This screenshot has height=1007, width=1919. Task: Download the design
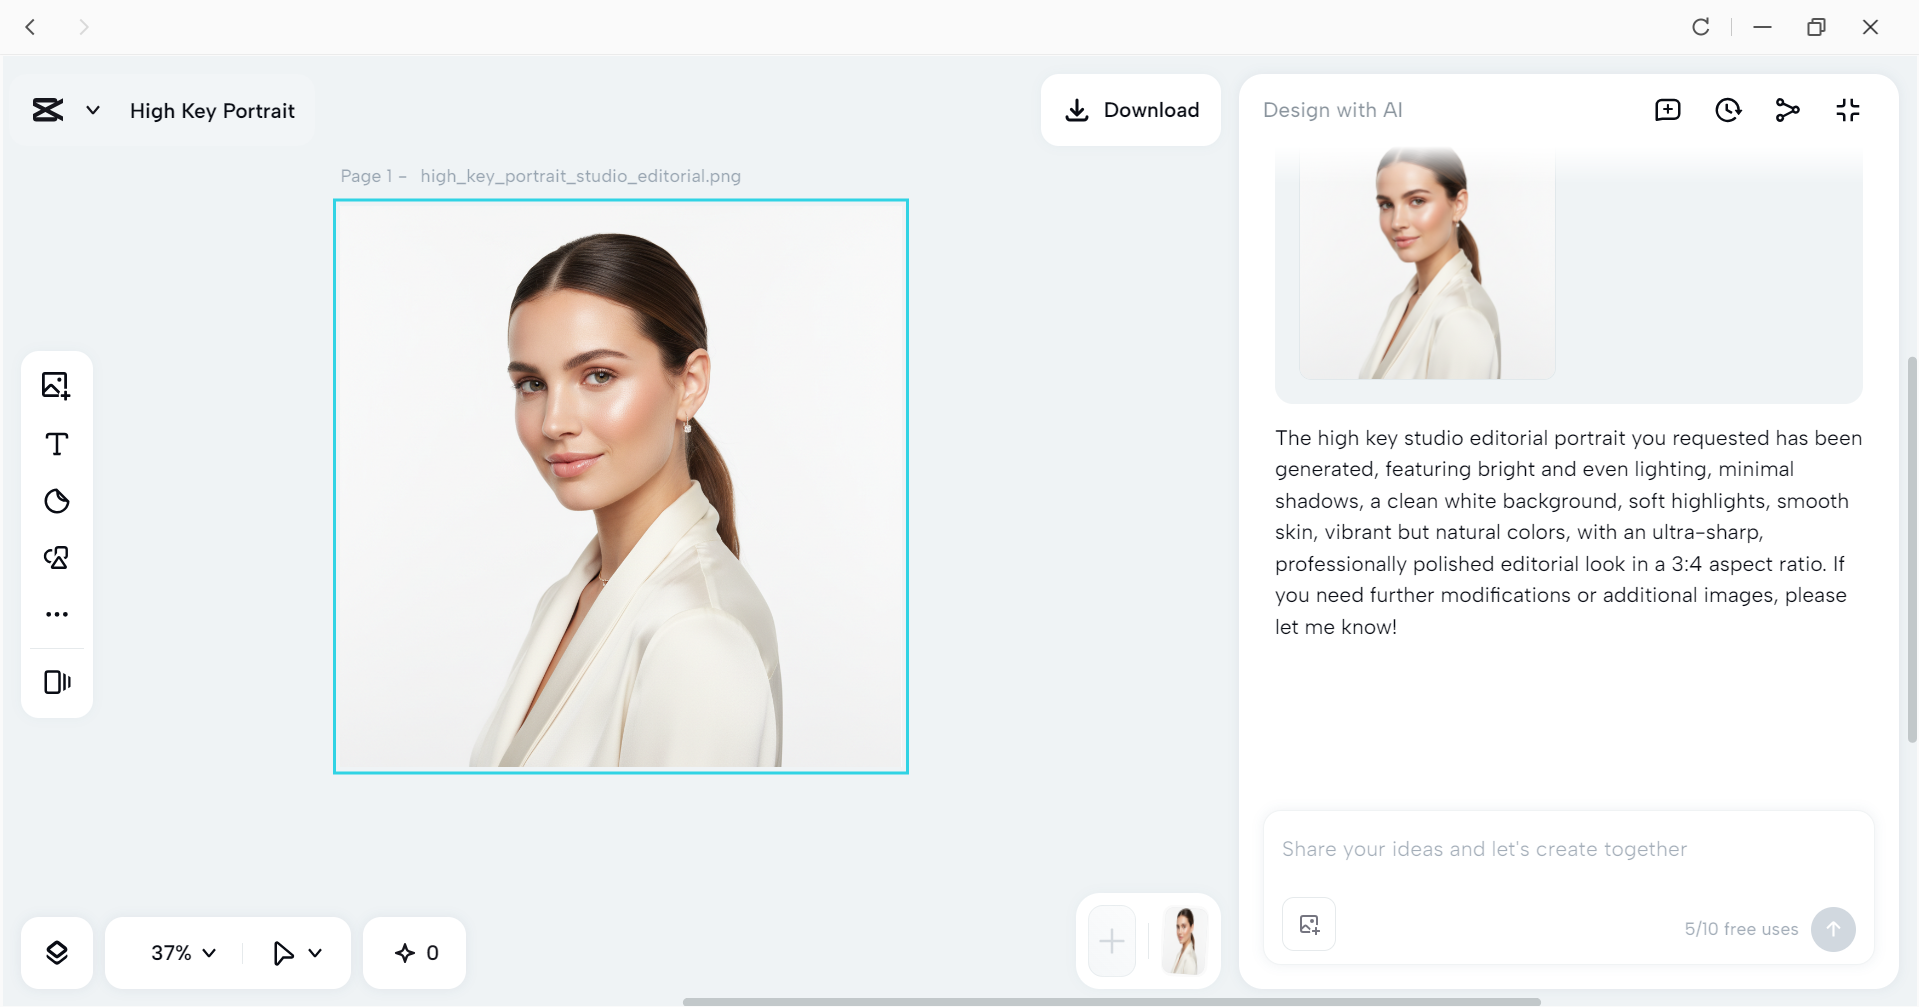pyautogui.click(x=1131, y=110)
